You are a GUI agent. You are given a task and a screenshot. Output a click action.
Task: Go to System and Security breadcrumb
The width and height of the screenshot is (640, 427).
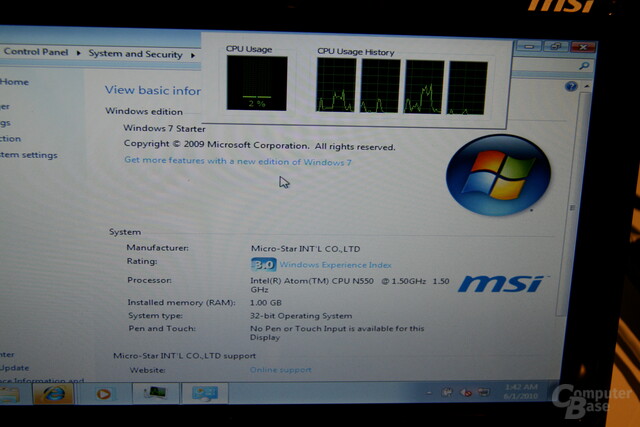136,54
